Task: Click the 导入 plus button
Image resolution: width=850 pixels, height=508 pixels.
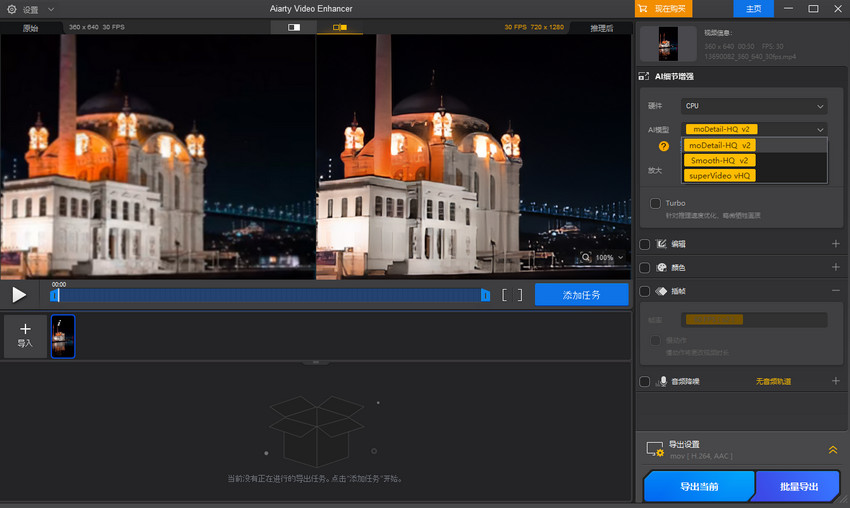Action: [25, 336]
